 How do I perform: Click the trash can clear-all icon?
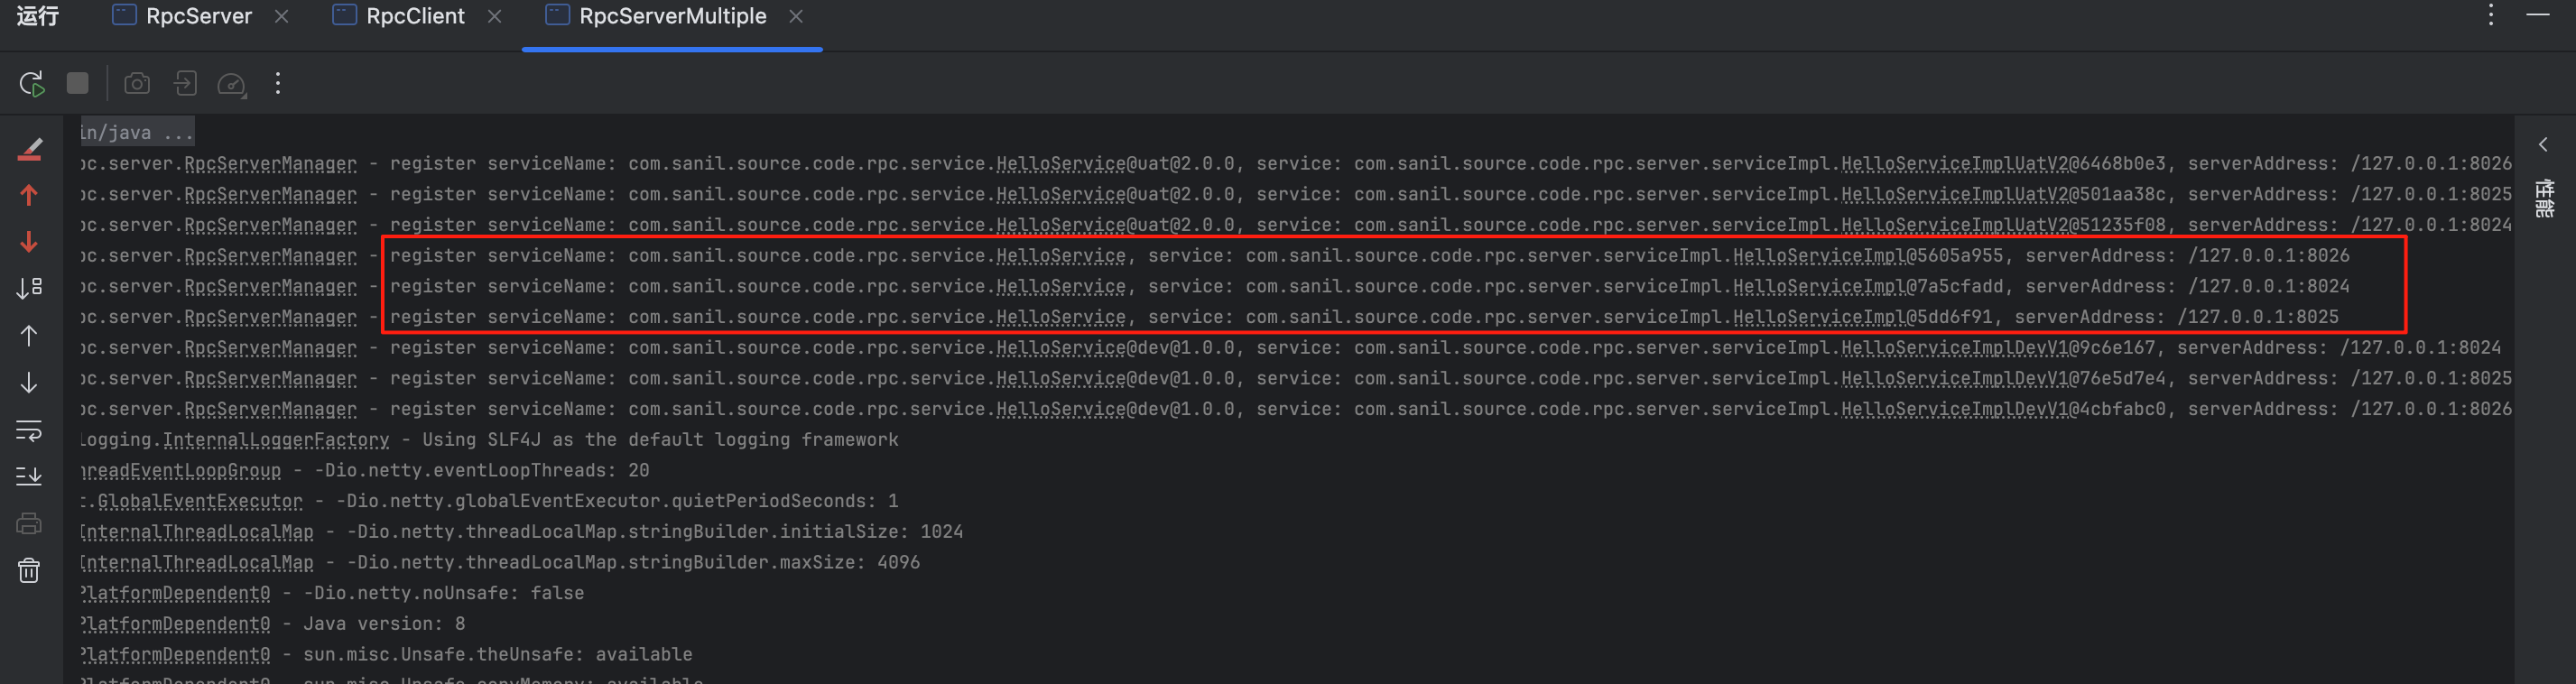pyautogui.click(x=29, y=571)
